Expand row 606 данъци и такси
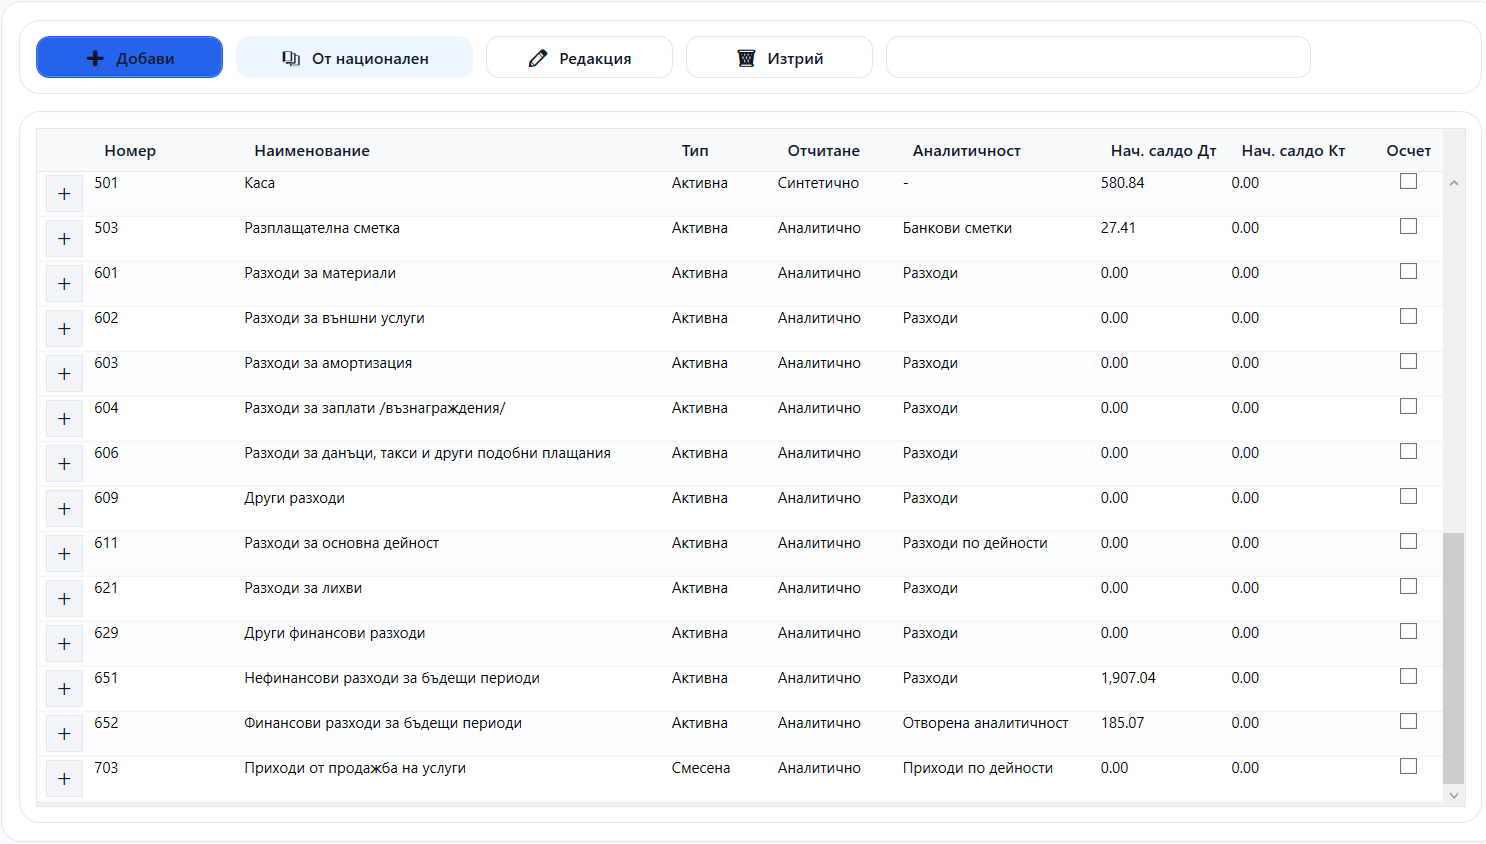The image size is (1486, 844). [x=64, y=464]
